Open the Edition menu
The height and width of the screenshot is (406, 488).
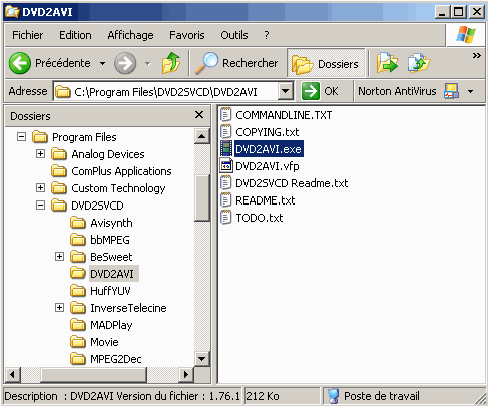pos(75,35)
